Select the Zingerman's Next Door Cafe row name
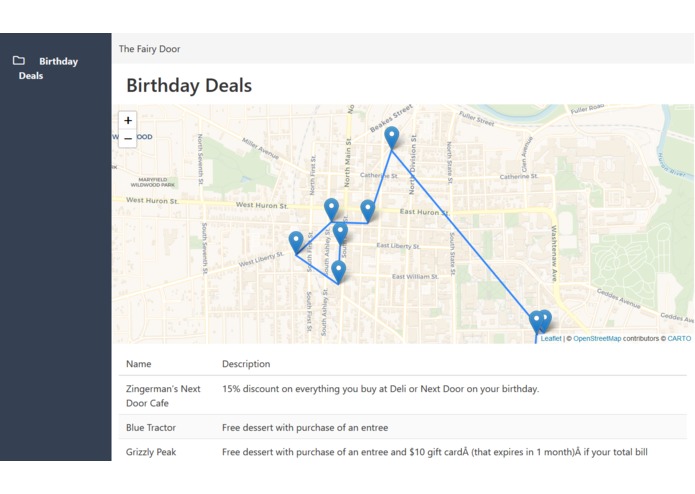This screenshot has height=494, width=695. [x=163, y=396]
